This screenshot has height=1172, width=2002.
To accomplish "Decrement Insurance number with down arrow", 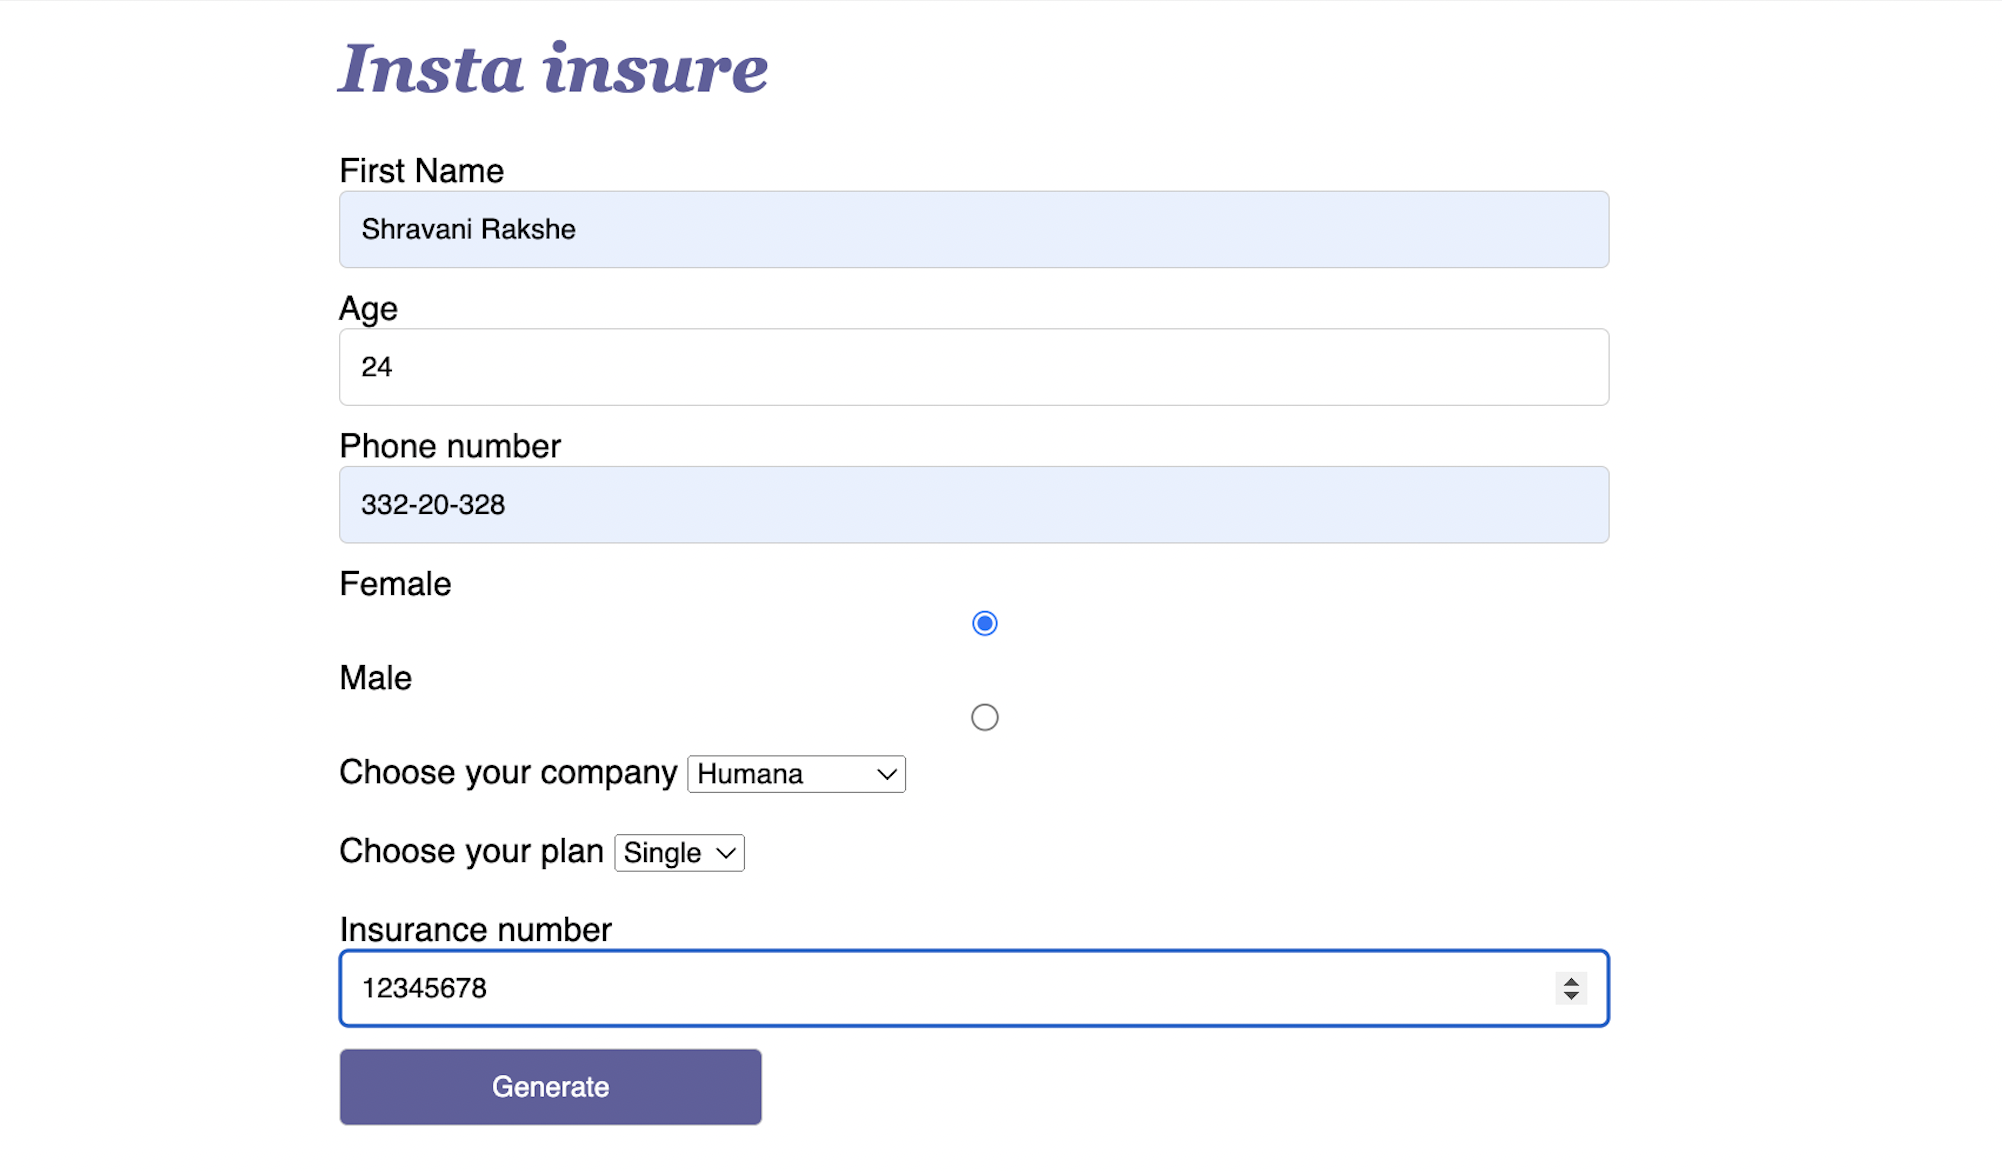I will click(1571, 996).
